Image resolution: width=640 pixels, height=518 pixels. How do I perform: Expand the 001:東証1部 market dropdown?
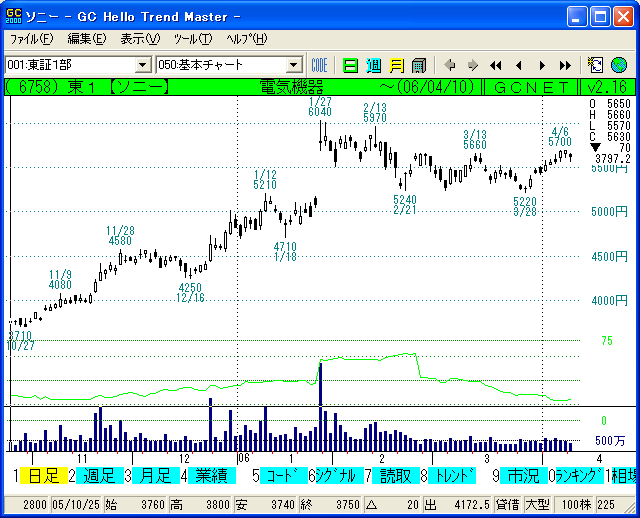coord(143,65)
